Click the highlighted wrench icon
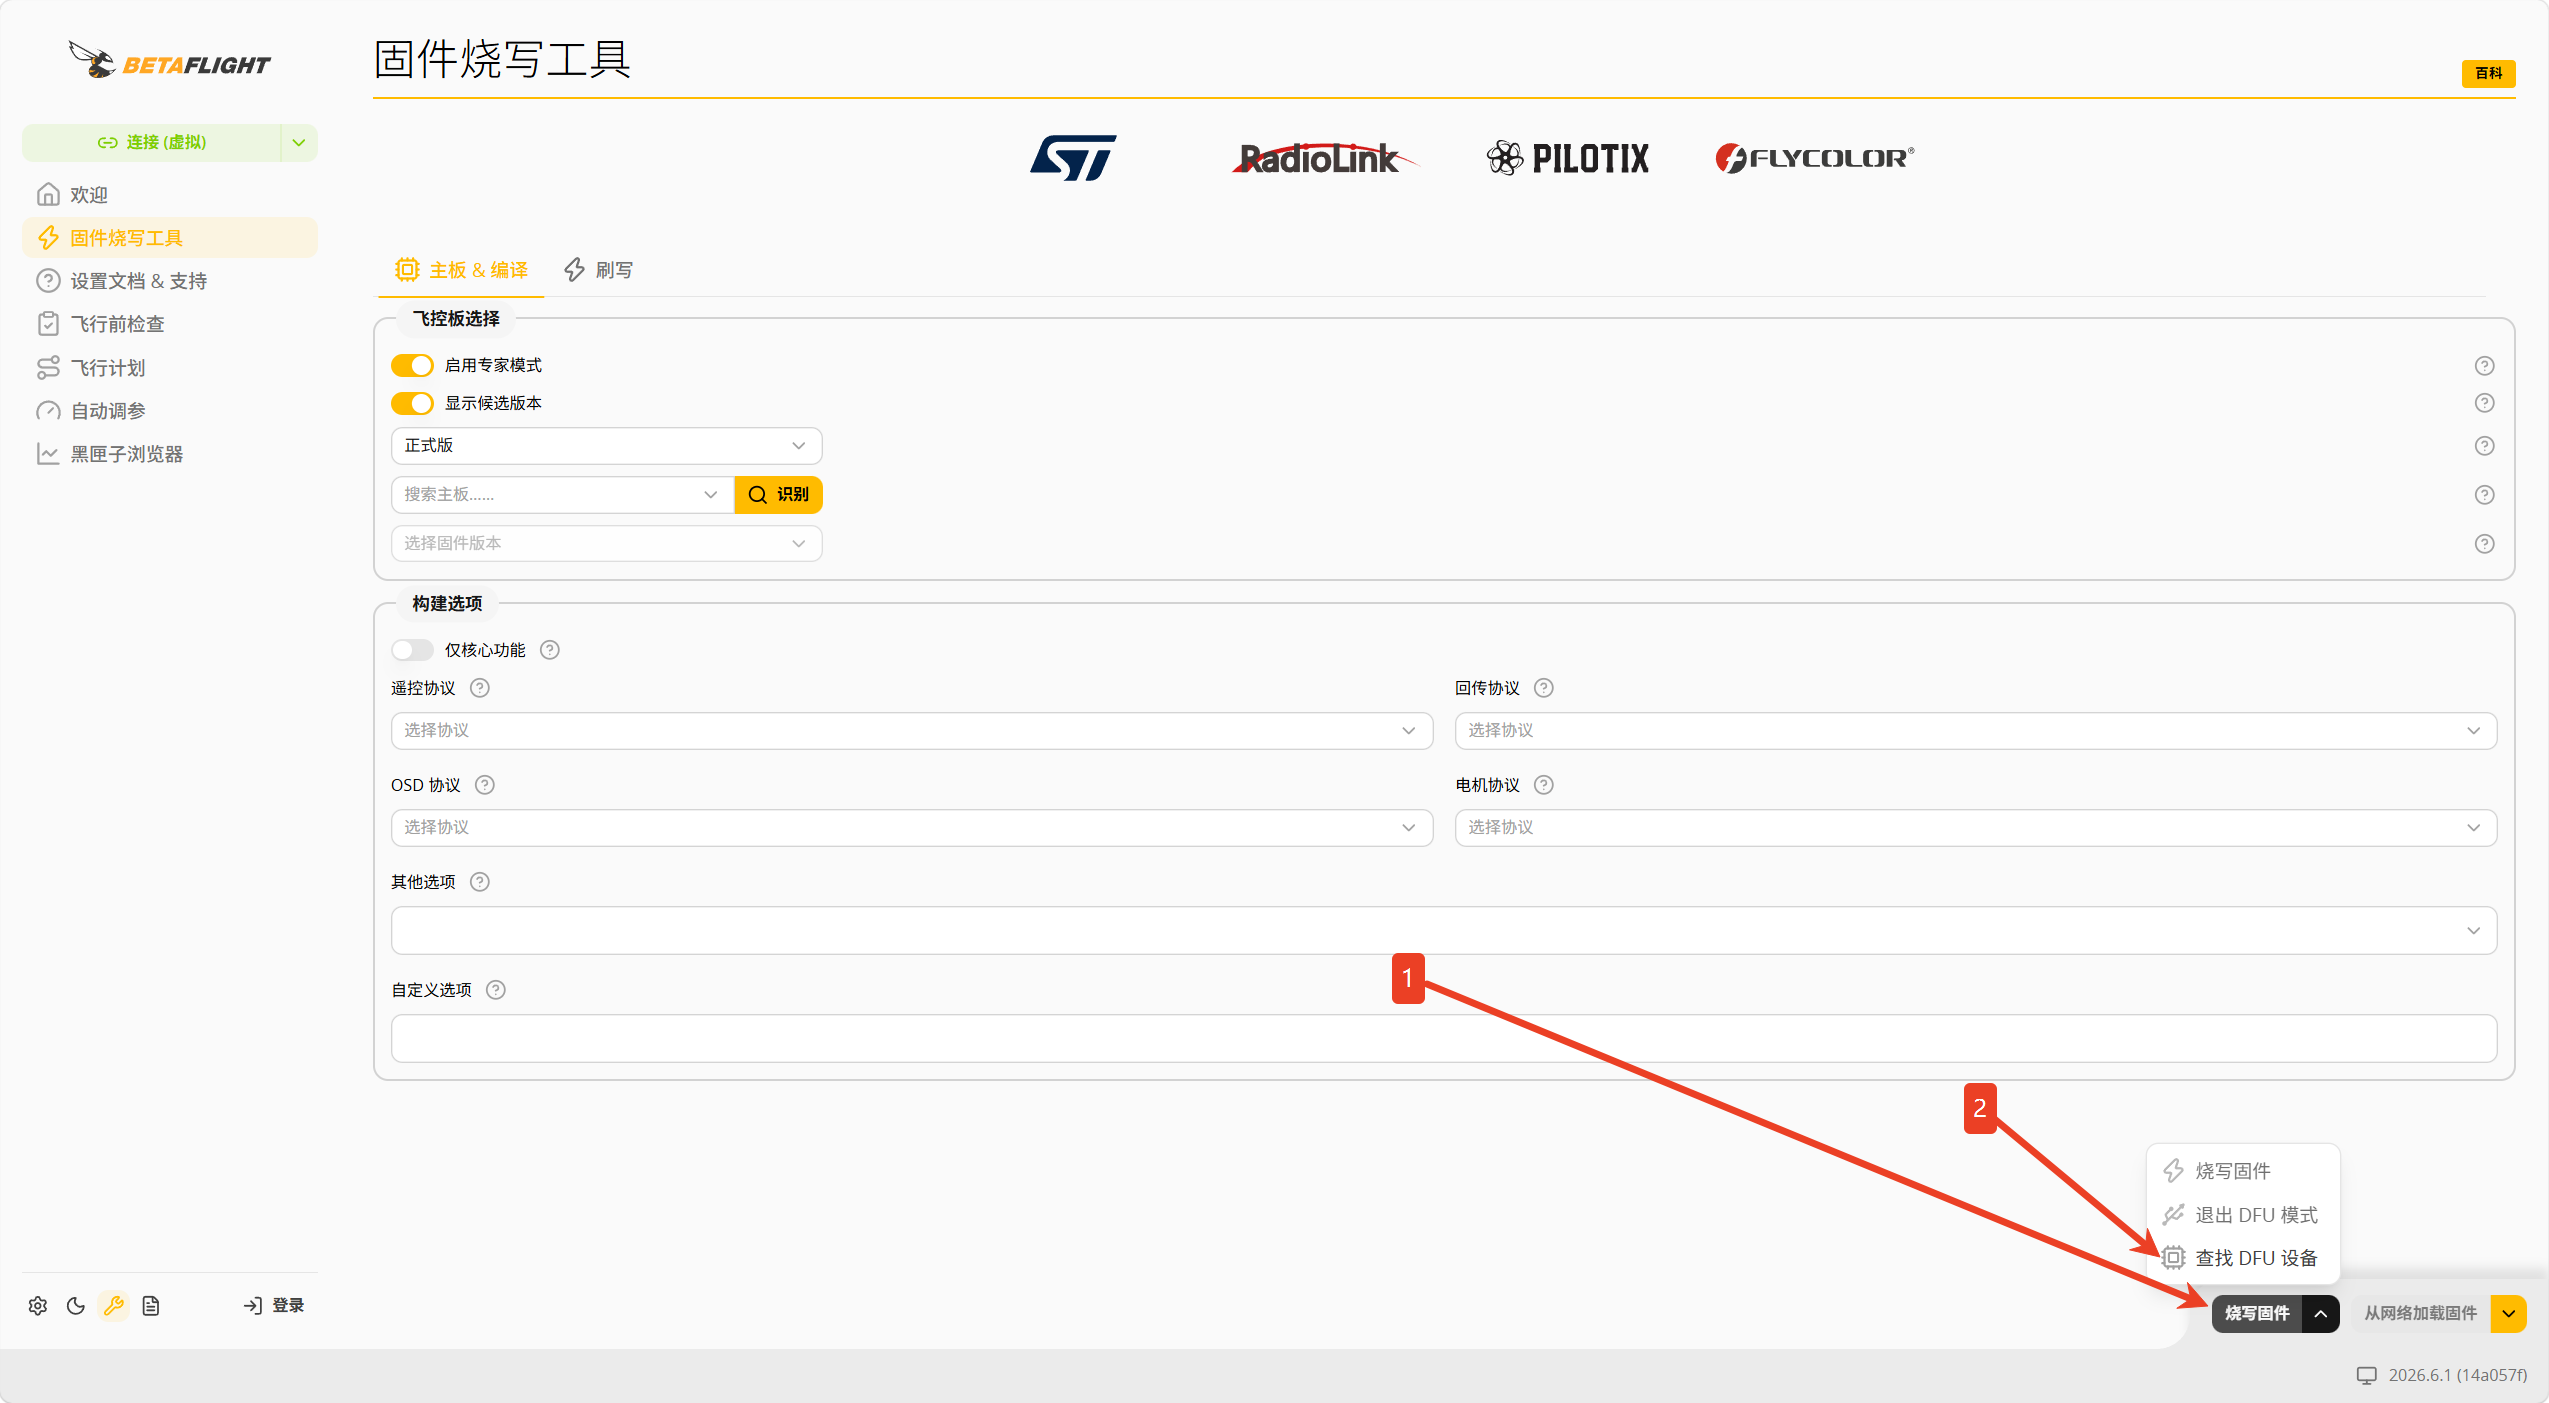This screenshot has width=2549, height=1403. click(114, 1306)
